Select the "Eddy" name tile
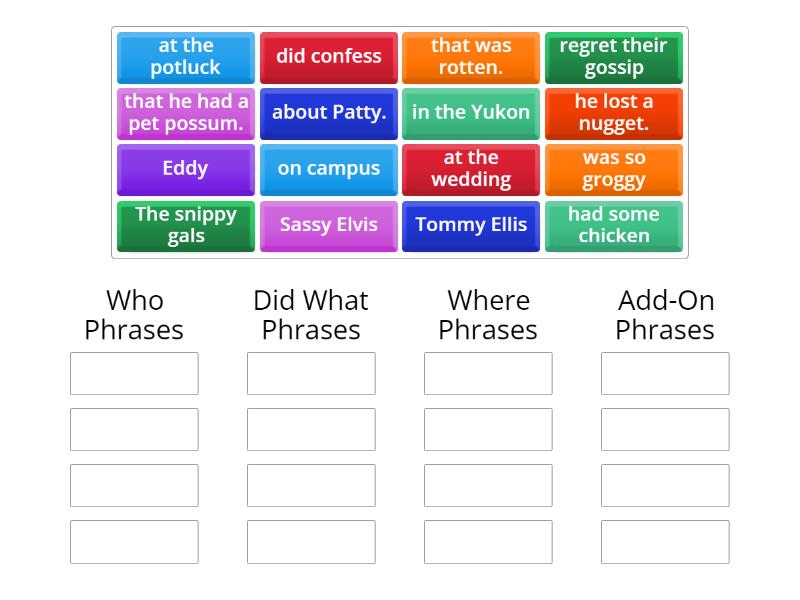 click(185, 169)
